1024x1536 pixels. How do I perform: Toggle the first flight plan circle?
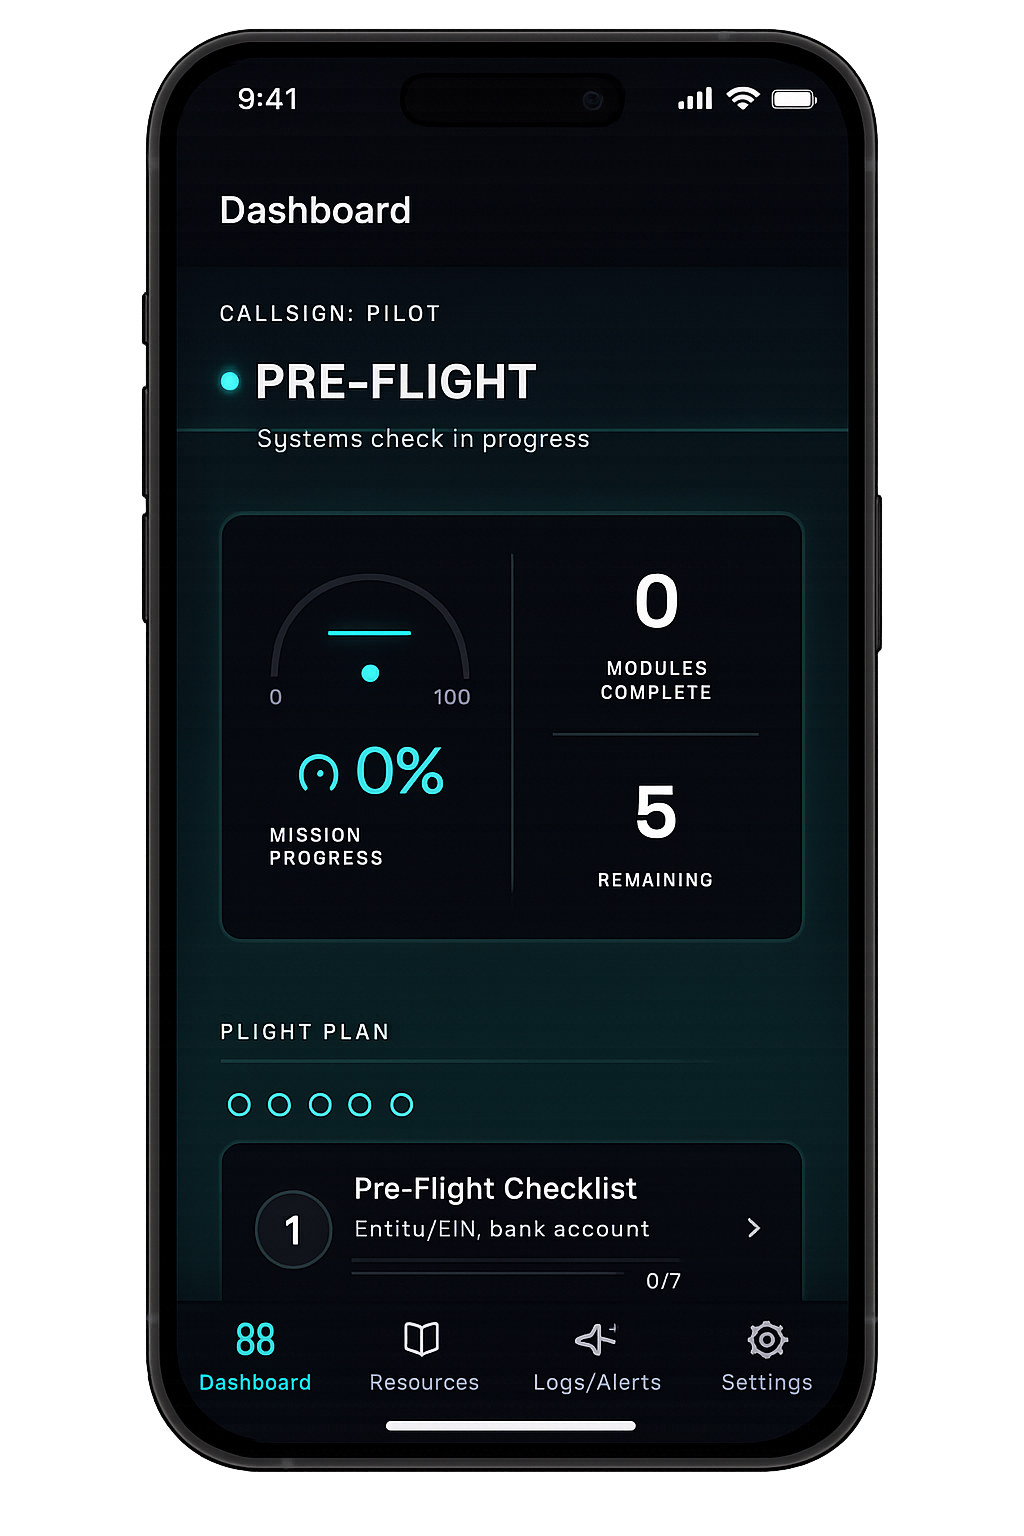(240, 1104)
